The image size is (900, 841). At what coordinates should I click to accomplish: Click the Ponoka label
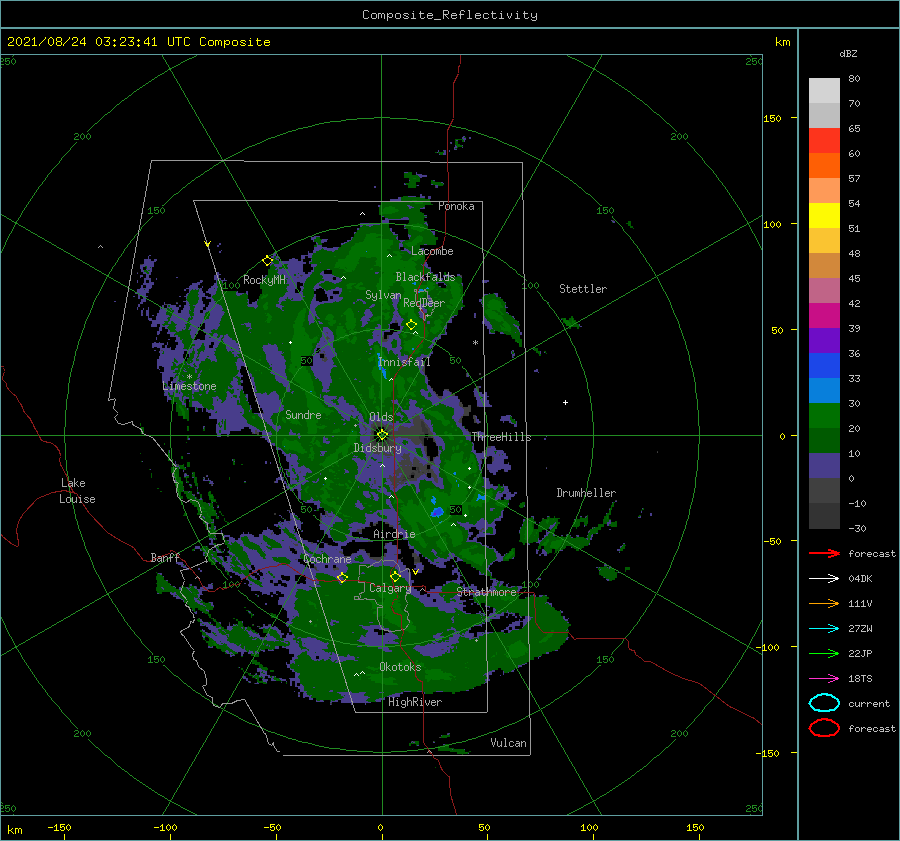pos(456,206)
